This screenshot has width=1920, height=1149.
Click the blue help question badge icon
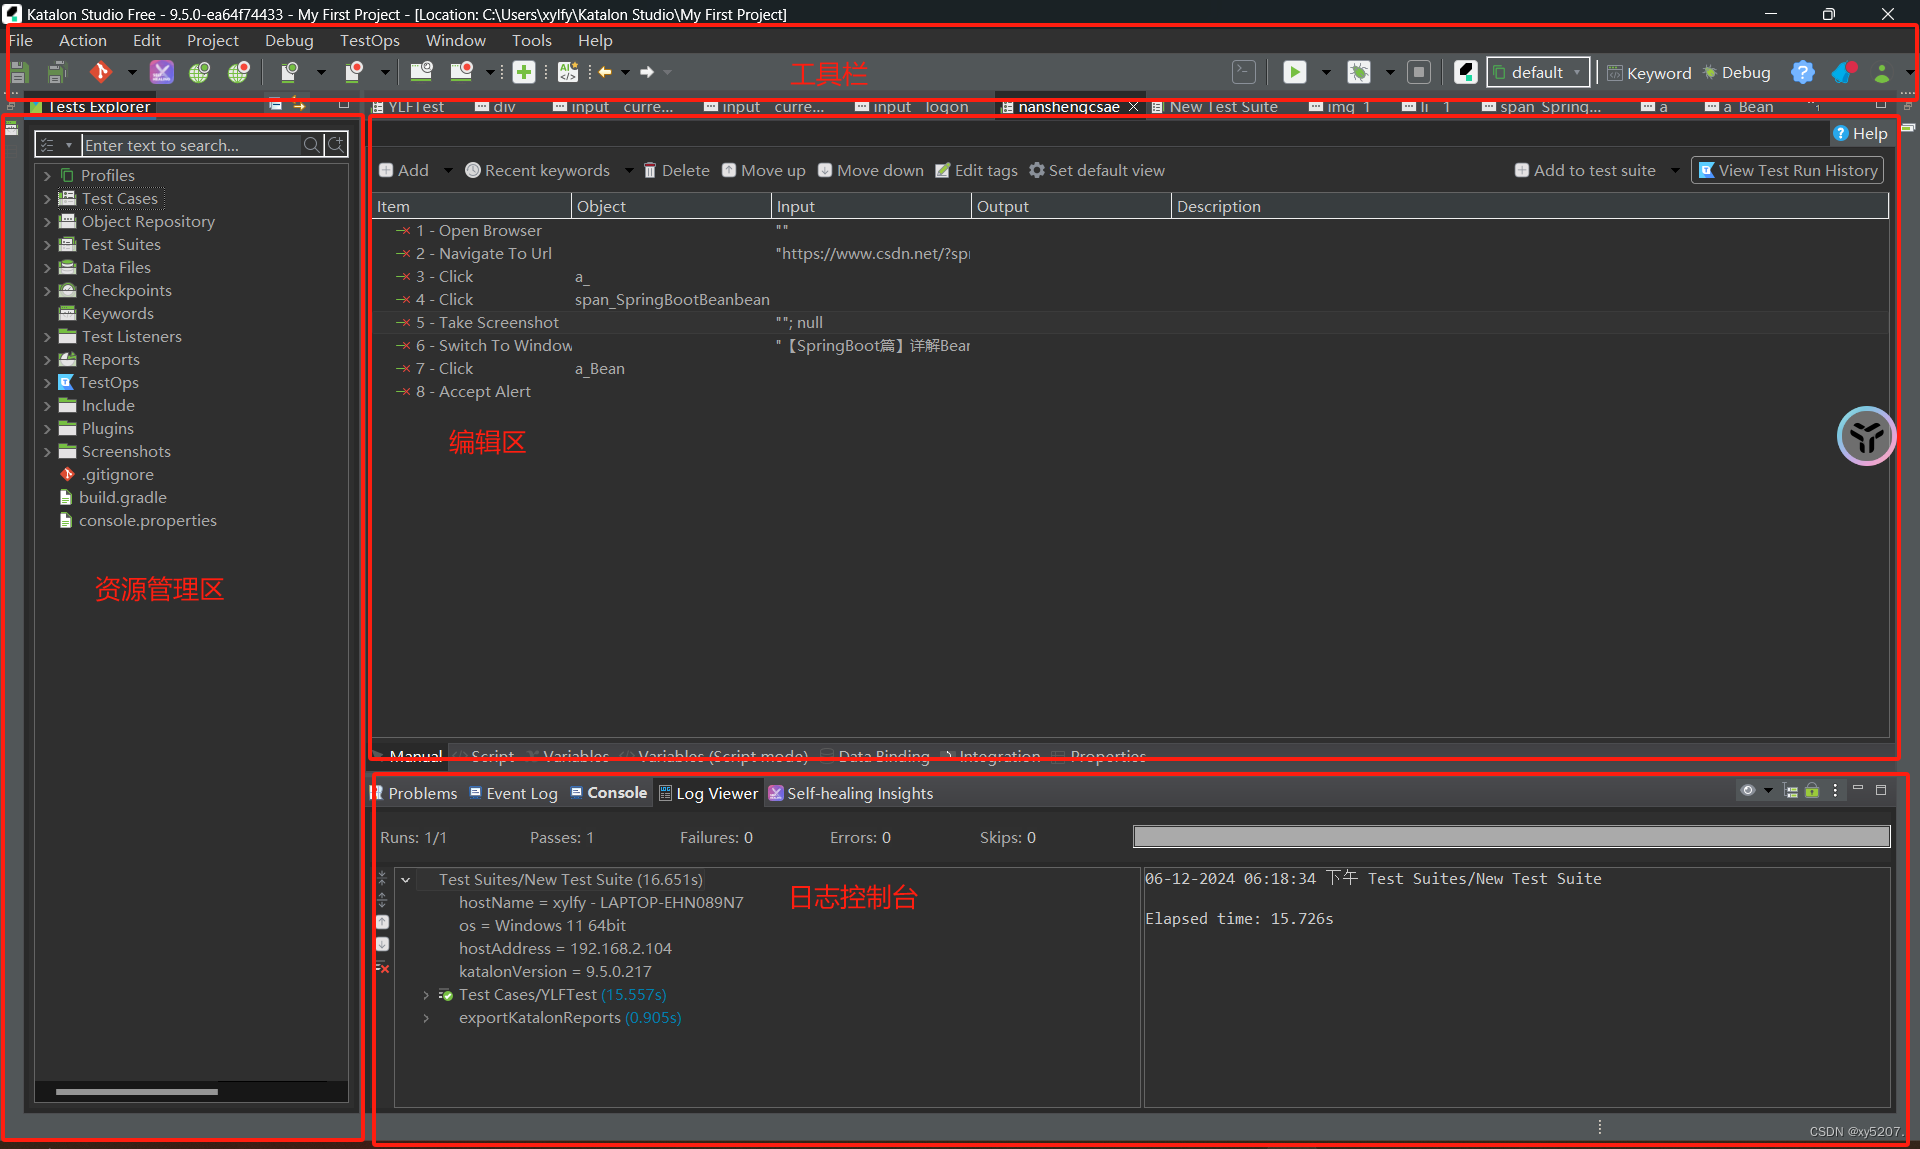pyautogui.click(x=1802, y=72)
